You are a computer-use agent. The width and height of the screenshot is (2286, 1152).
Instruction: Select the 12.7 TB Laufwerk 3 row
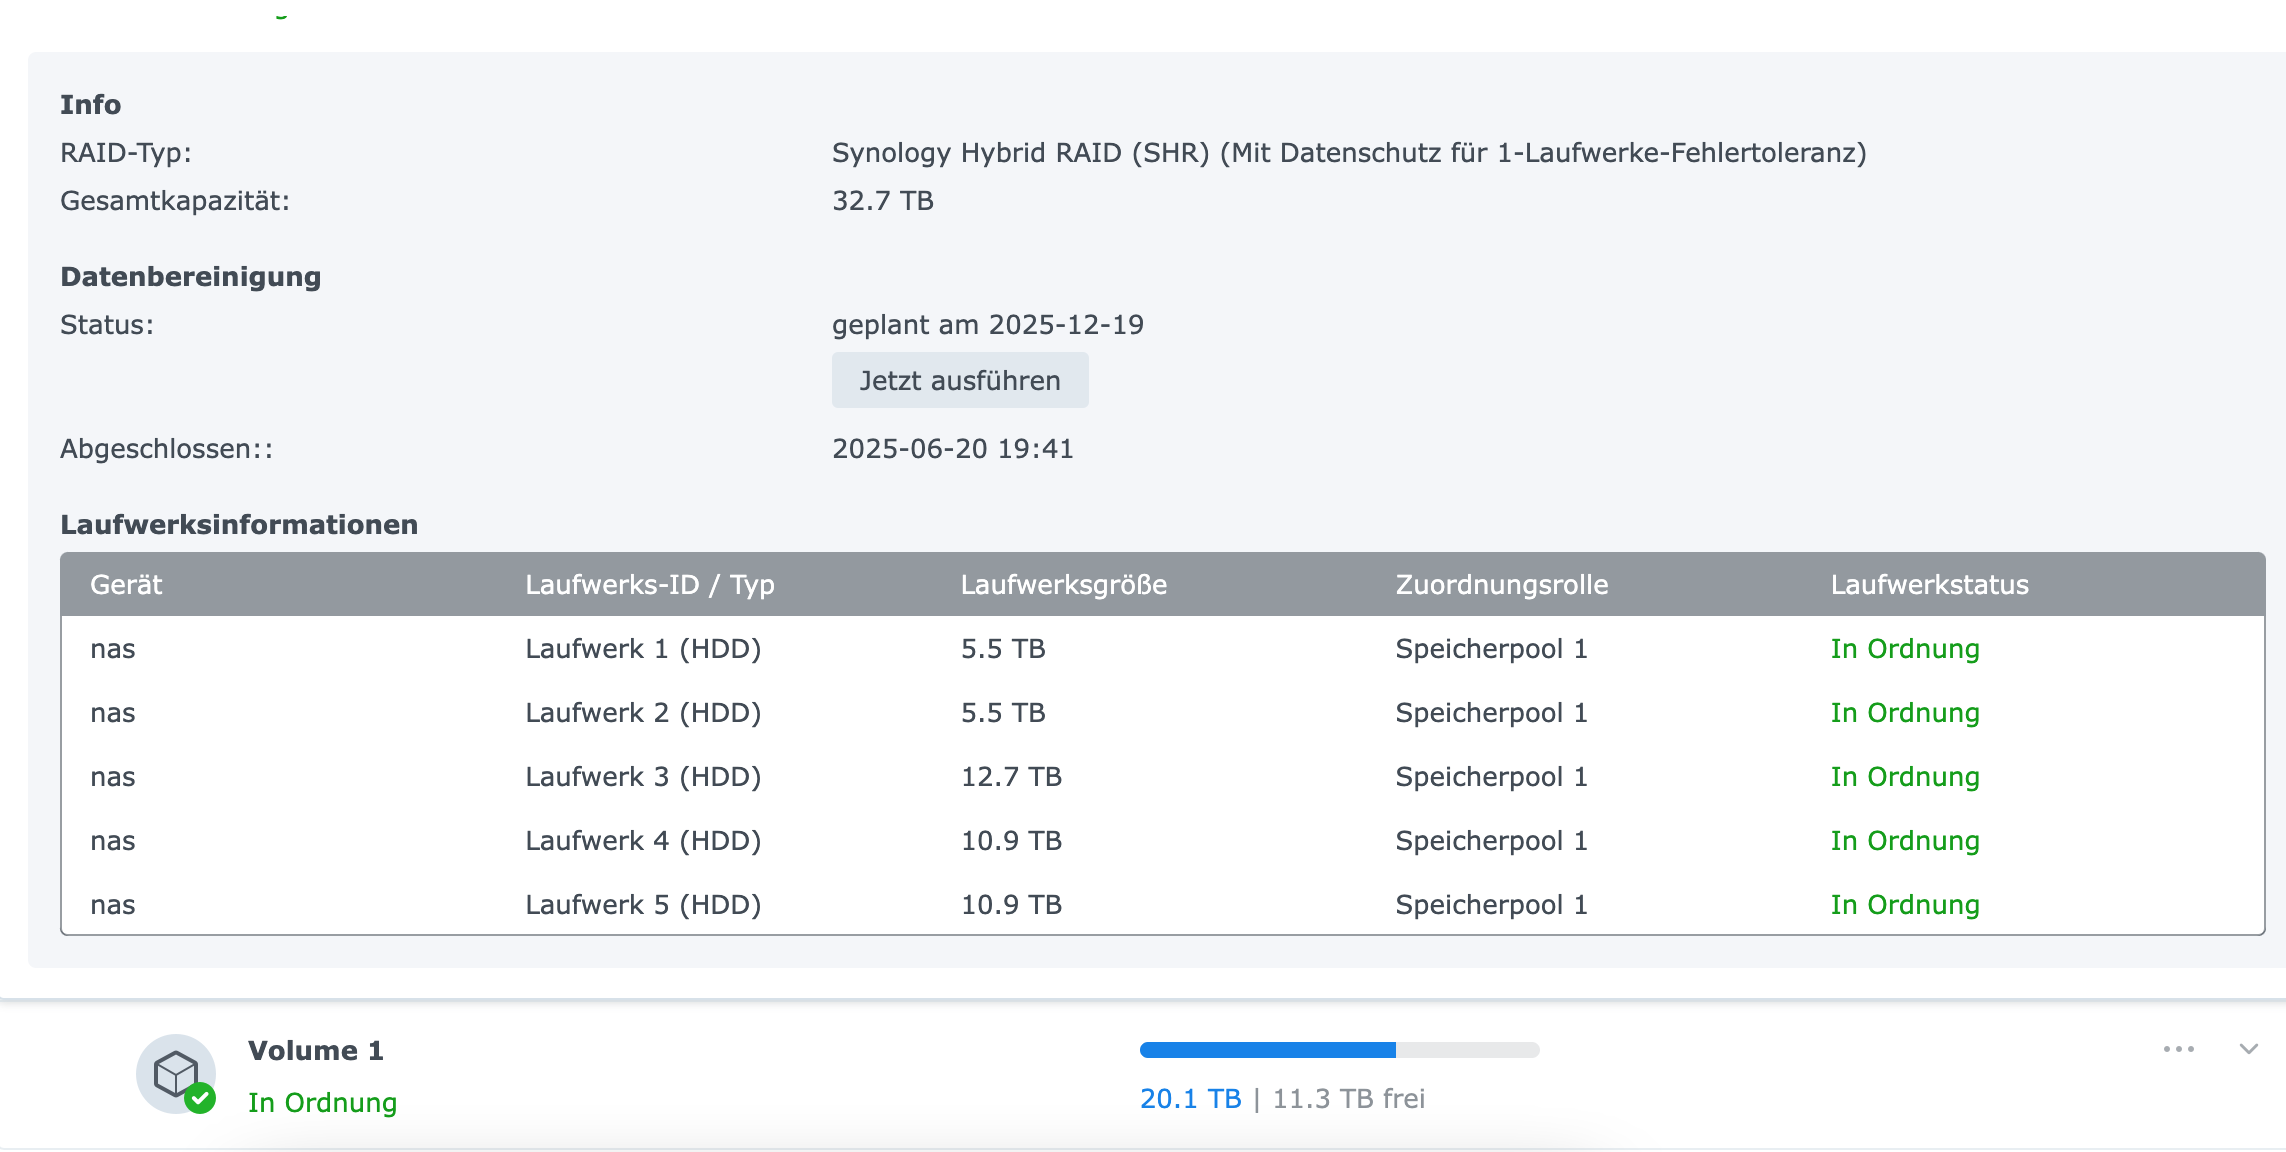[x=1011, y=777]
